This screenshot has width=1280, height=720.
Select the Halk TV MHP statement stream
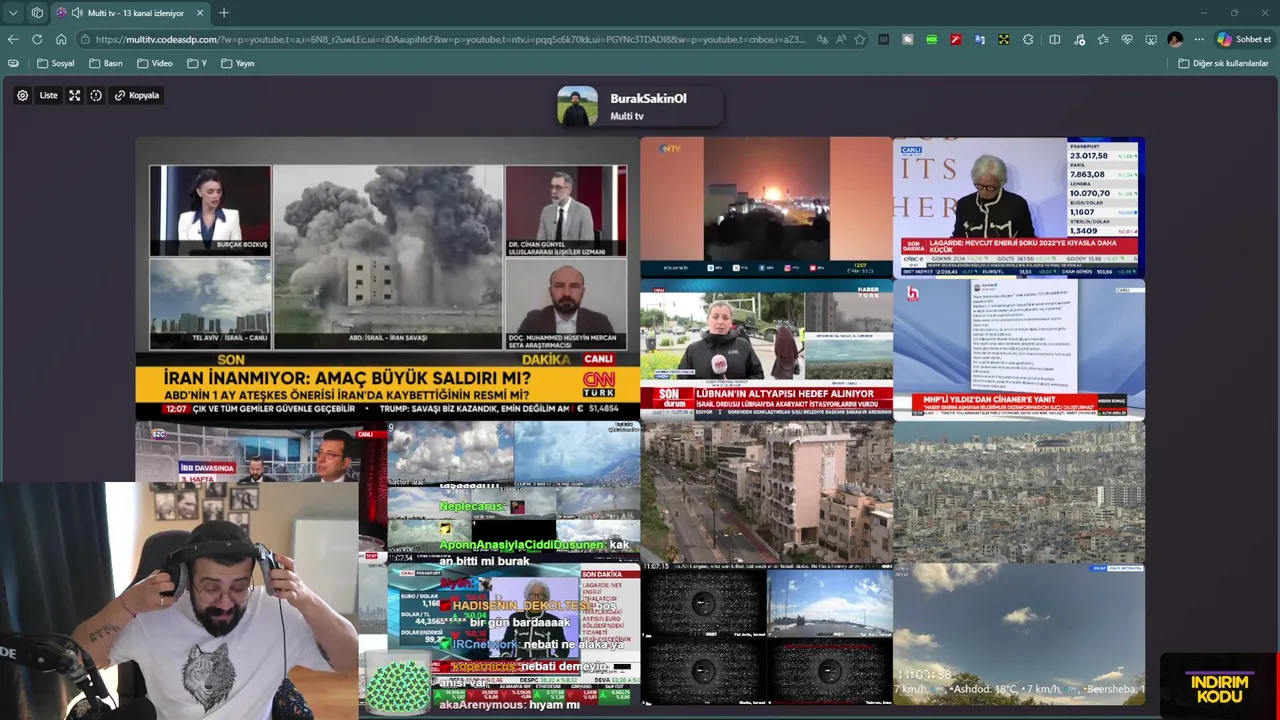click(x=1019, y=349)
